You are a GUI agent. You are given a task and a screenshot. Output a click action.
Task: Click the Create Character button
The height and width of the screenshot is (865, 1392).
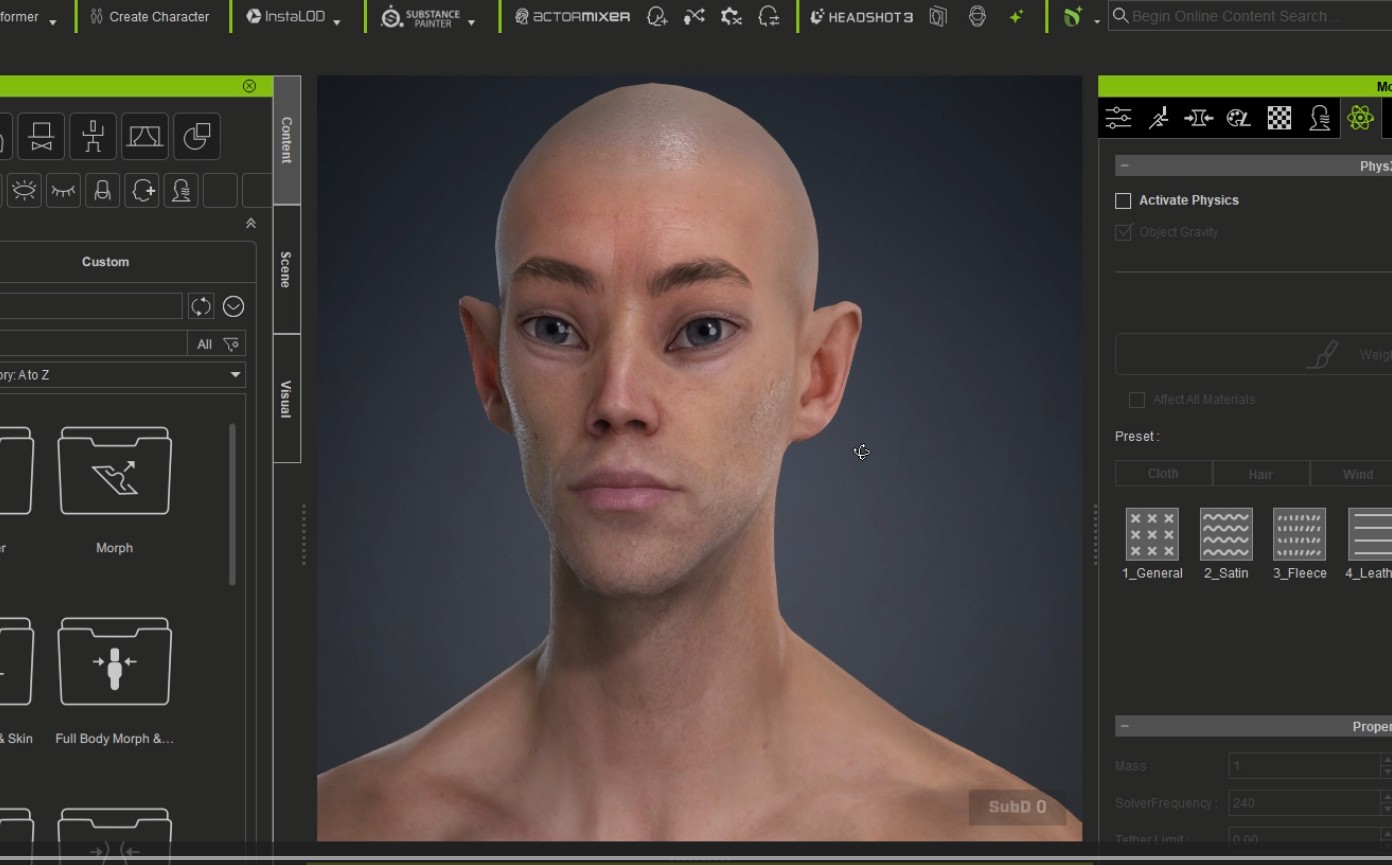pyautogui.click(x=149, y=17)
